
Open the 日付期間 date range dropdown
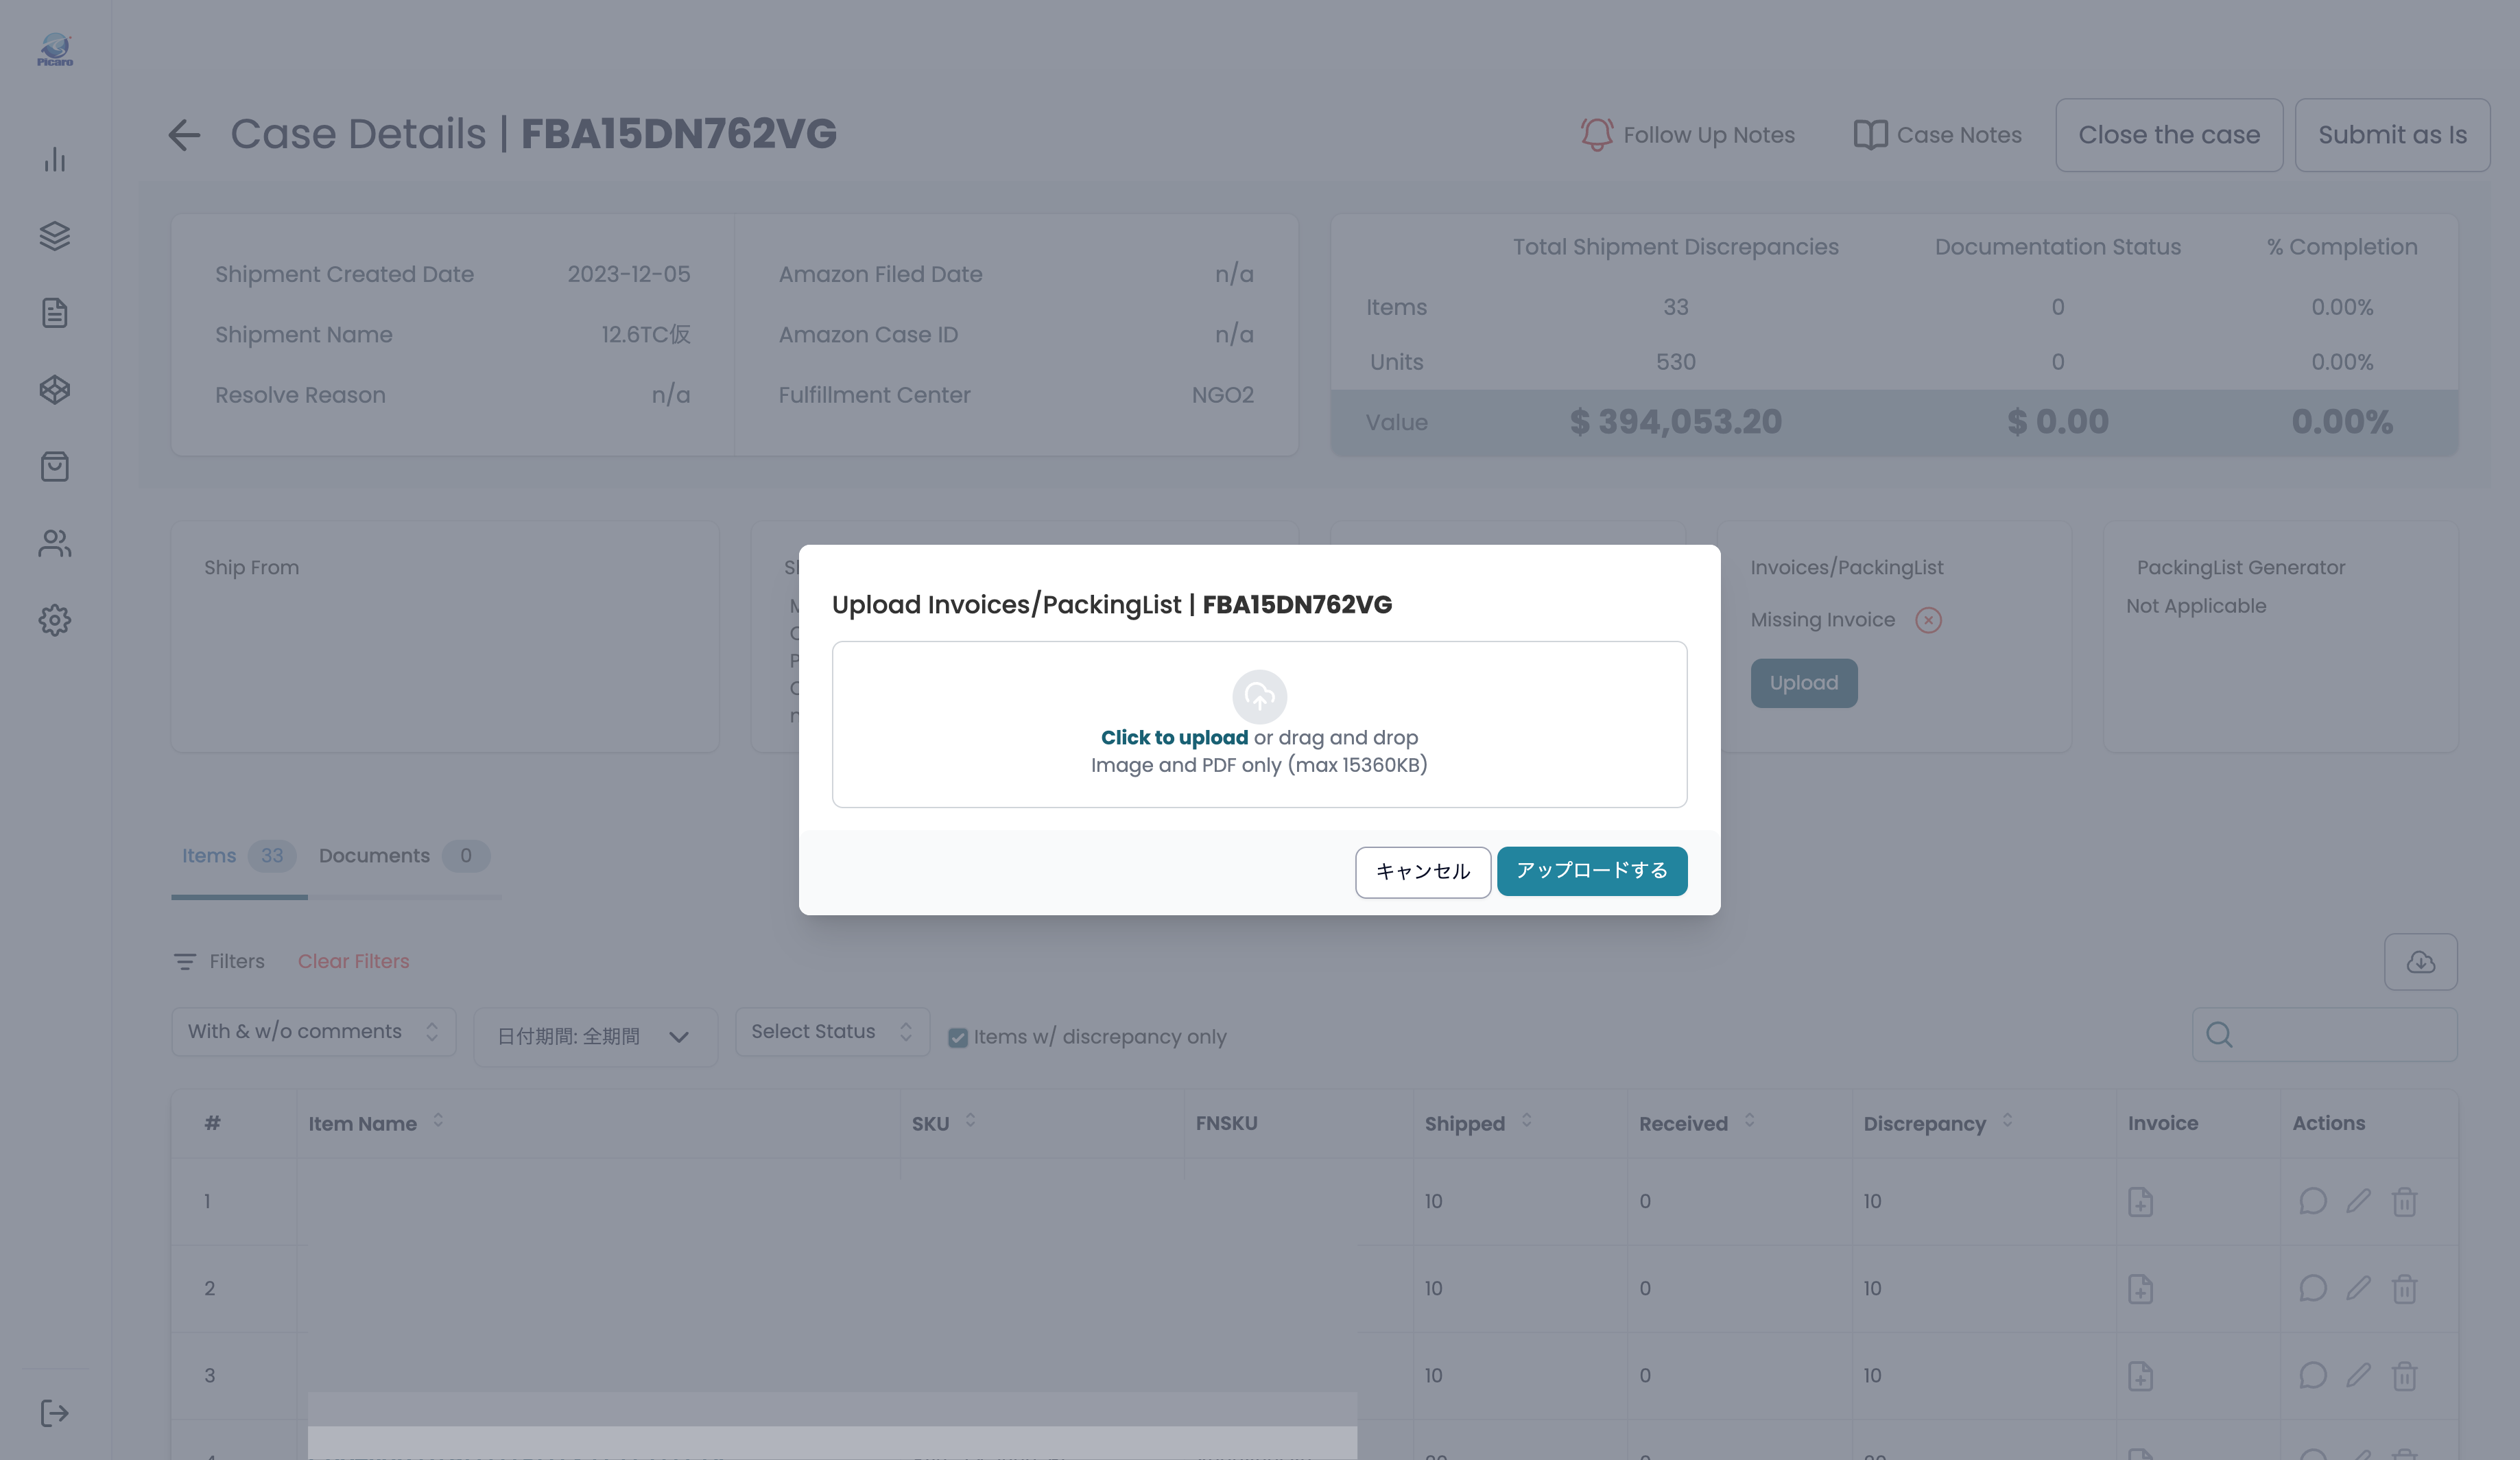595,1037
